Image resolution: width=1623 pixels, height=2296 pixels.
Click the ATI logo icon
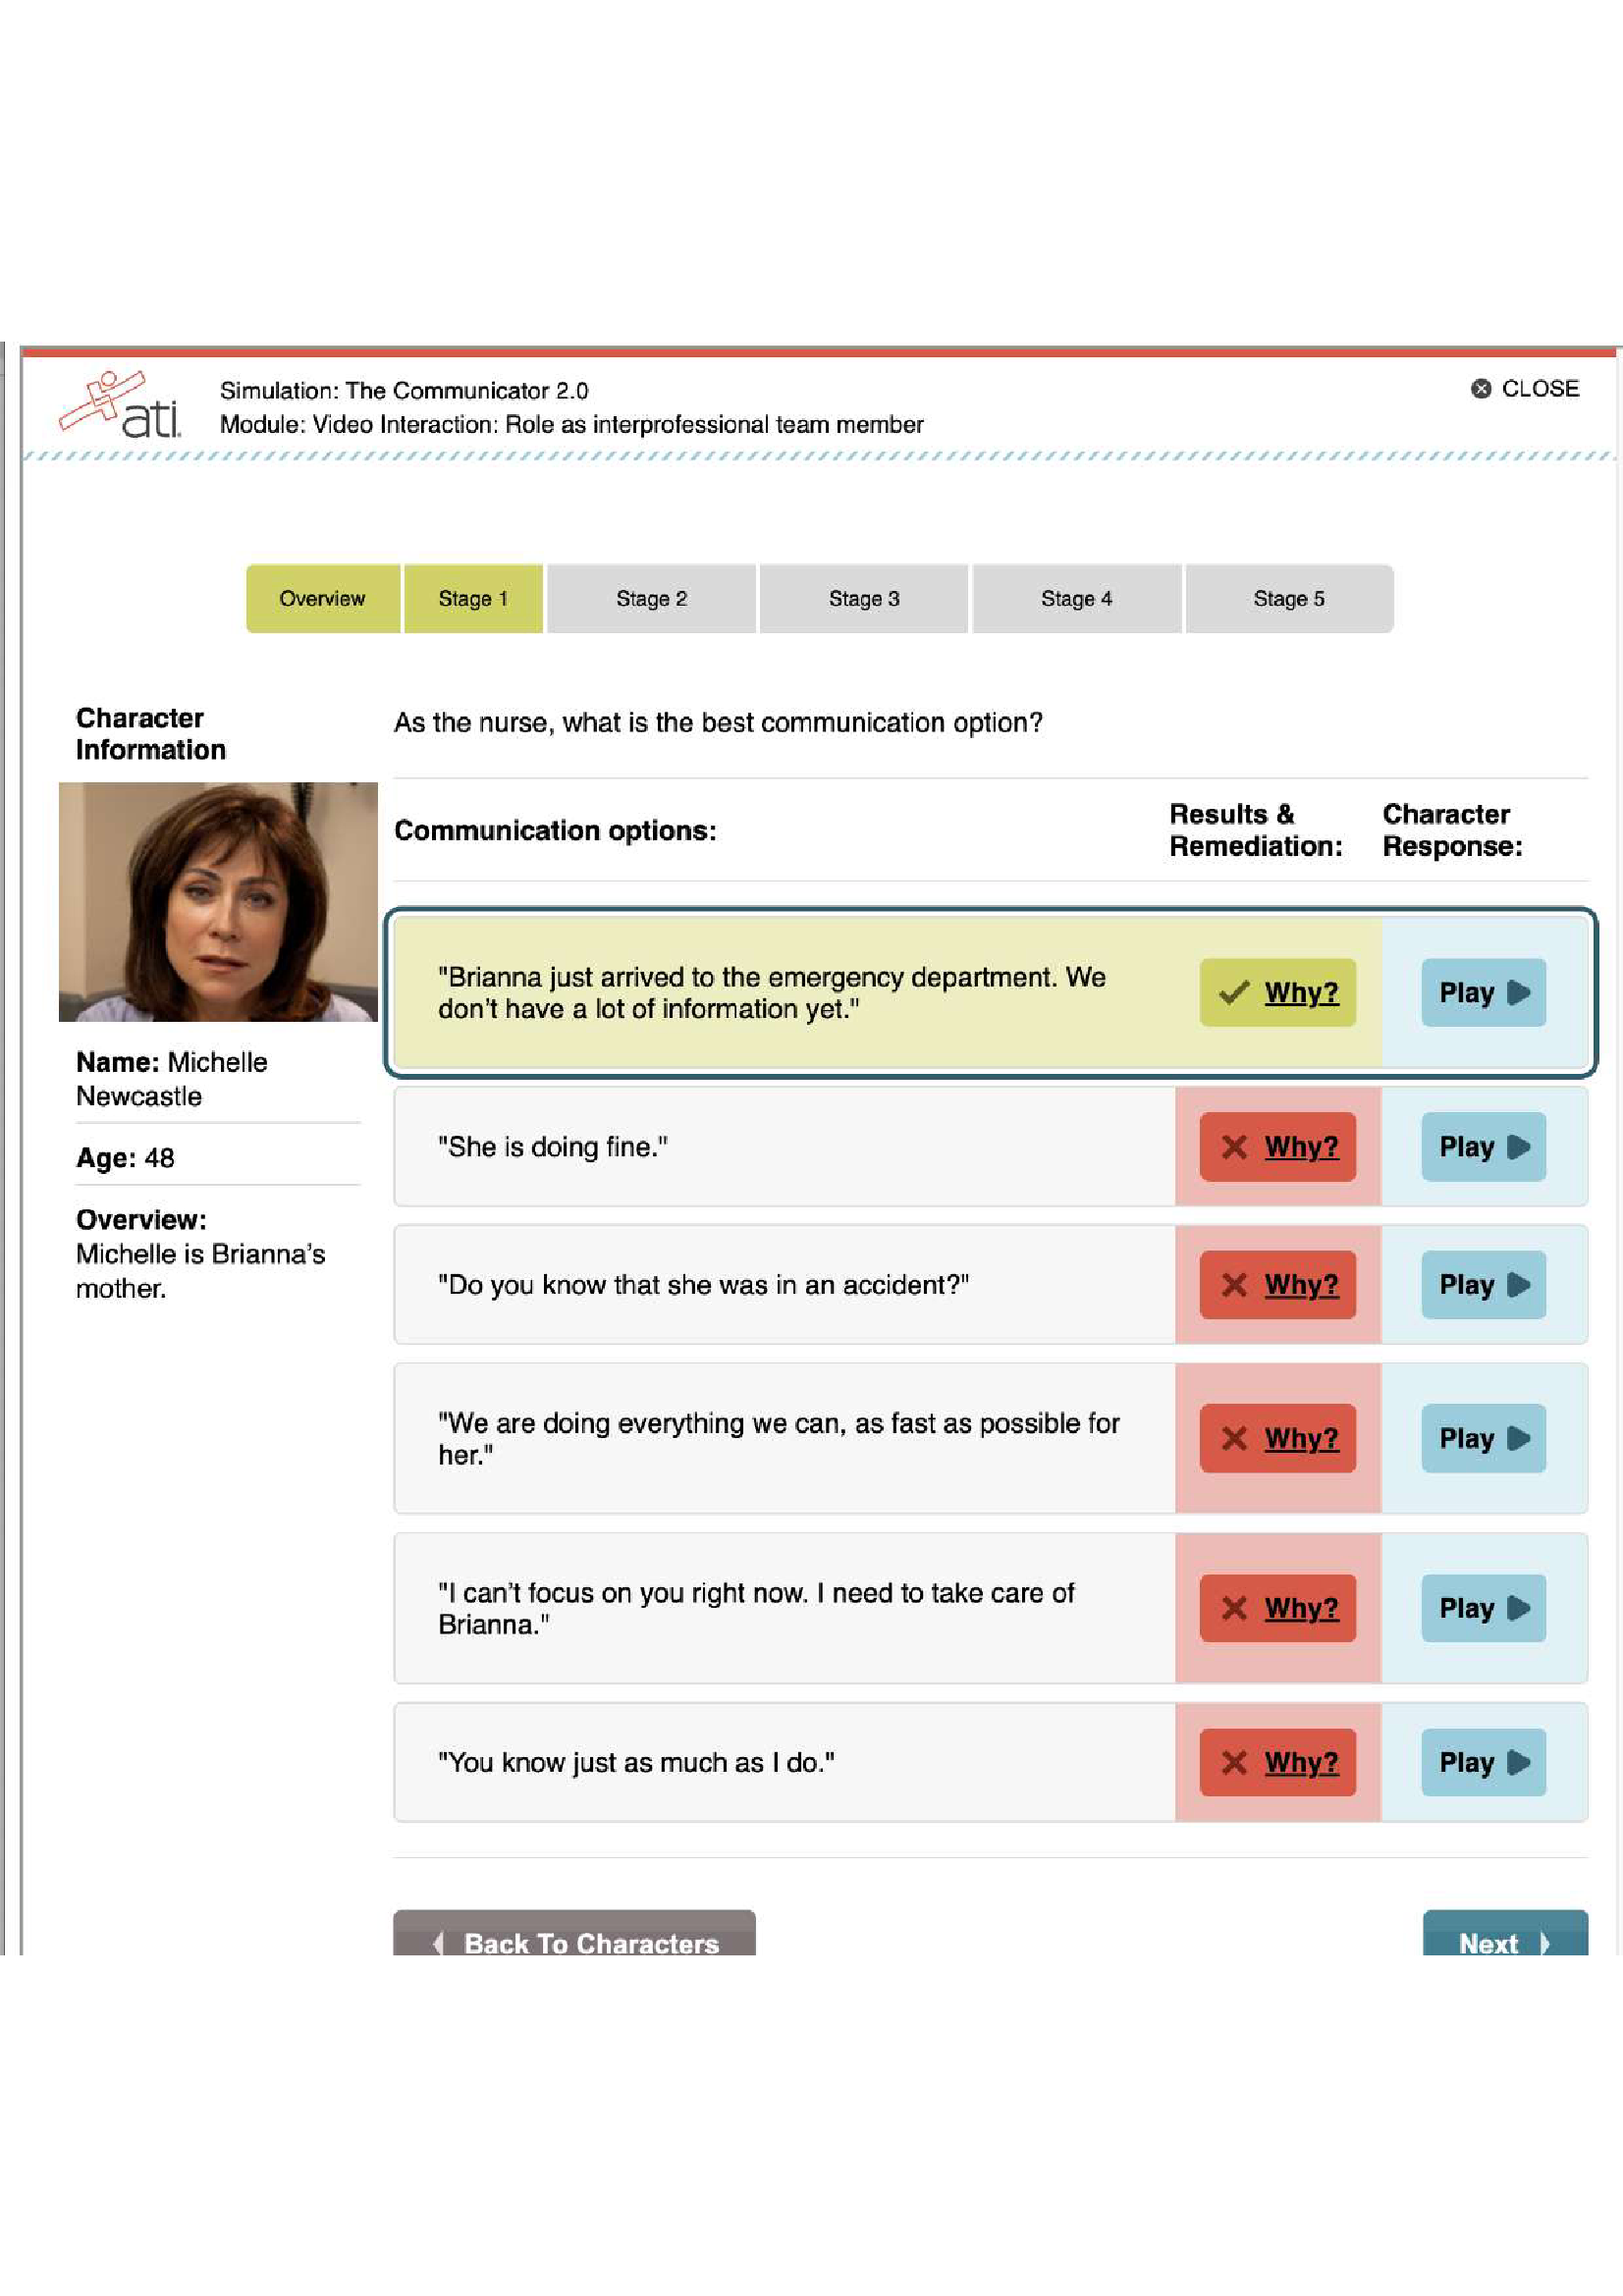[120, 405]
